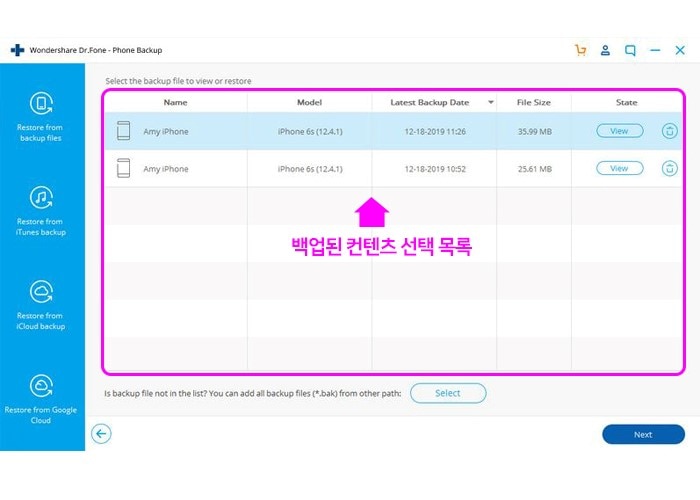Go back with the left arrow button
The width and height of the screenshot is (700, 500).
point(101,433)
